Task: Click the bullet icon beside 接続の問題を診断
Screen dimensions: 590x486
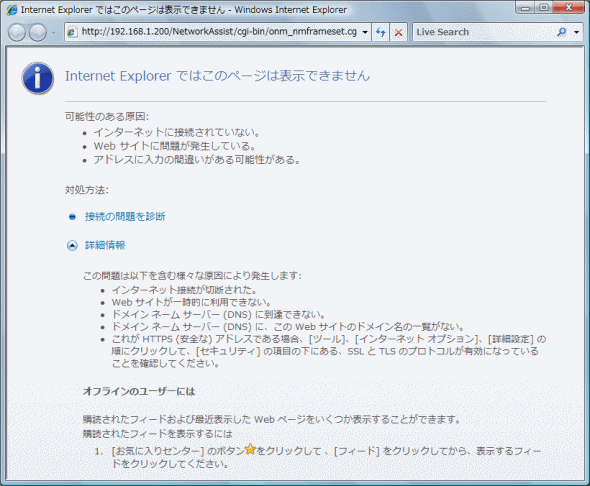Action: tap(72, 217)
